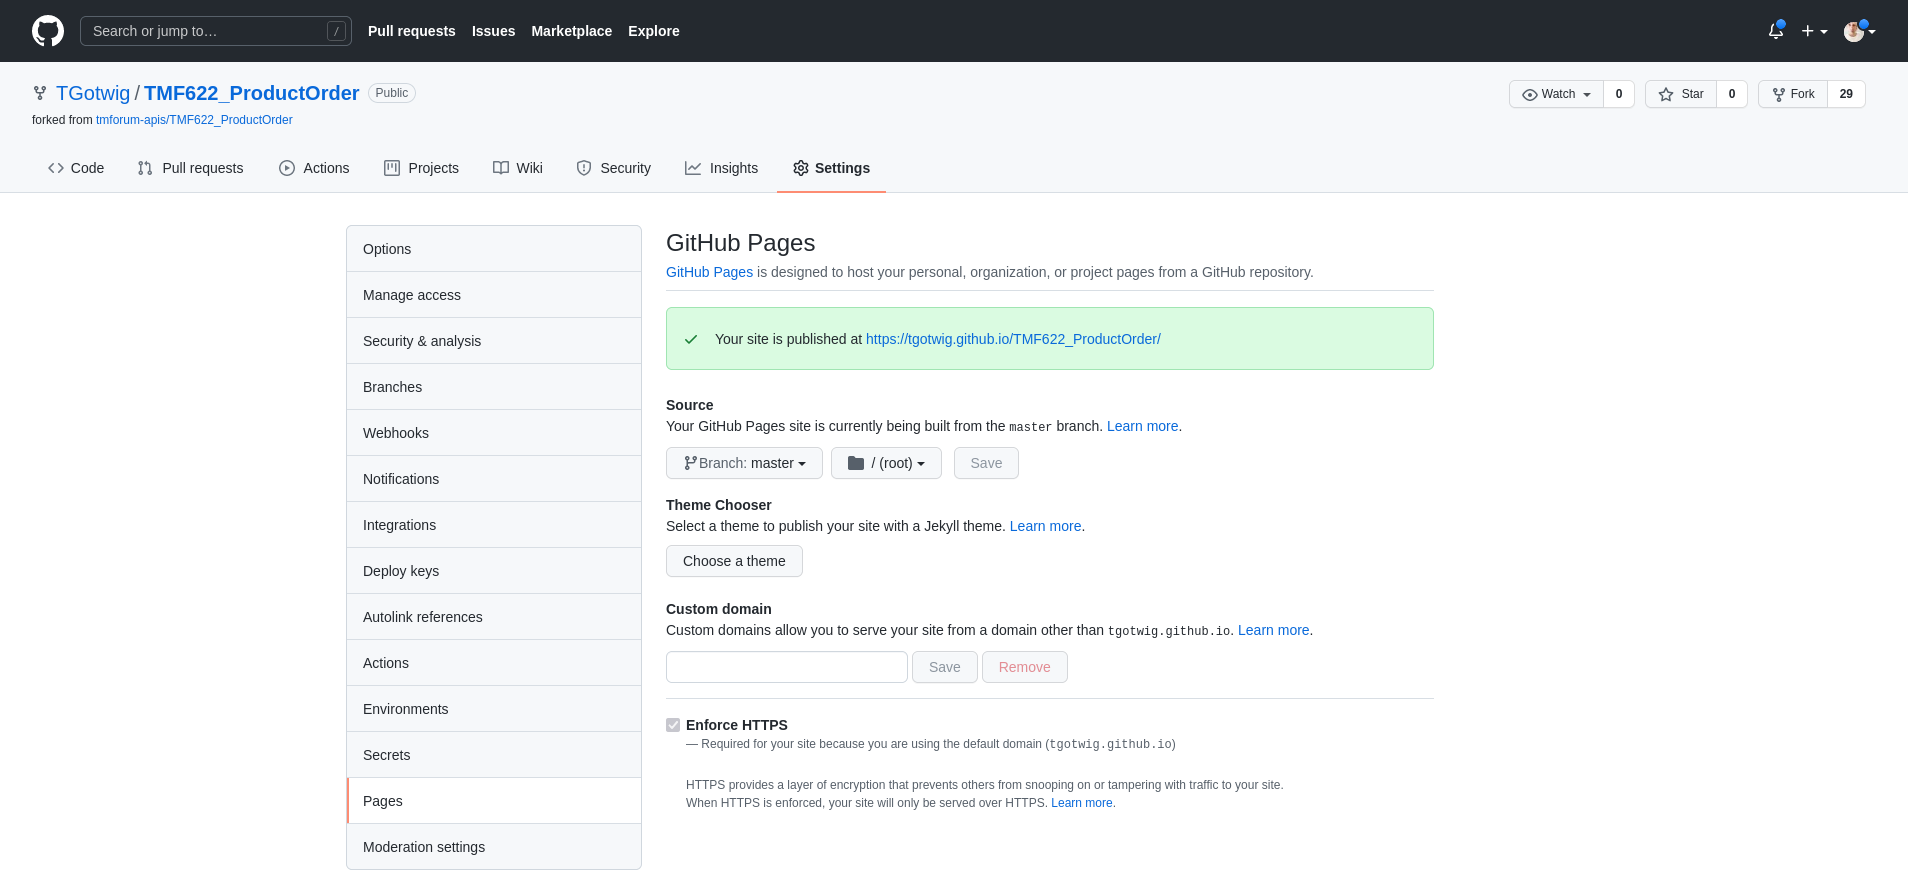Image resolution: width=1908 pixels, height=881 pixels.
Task: Open Environments settings
Action: [494, 709]
